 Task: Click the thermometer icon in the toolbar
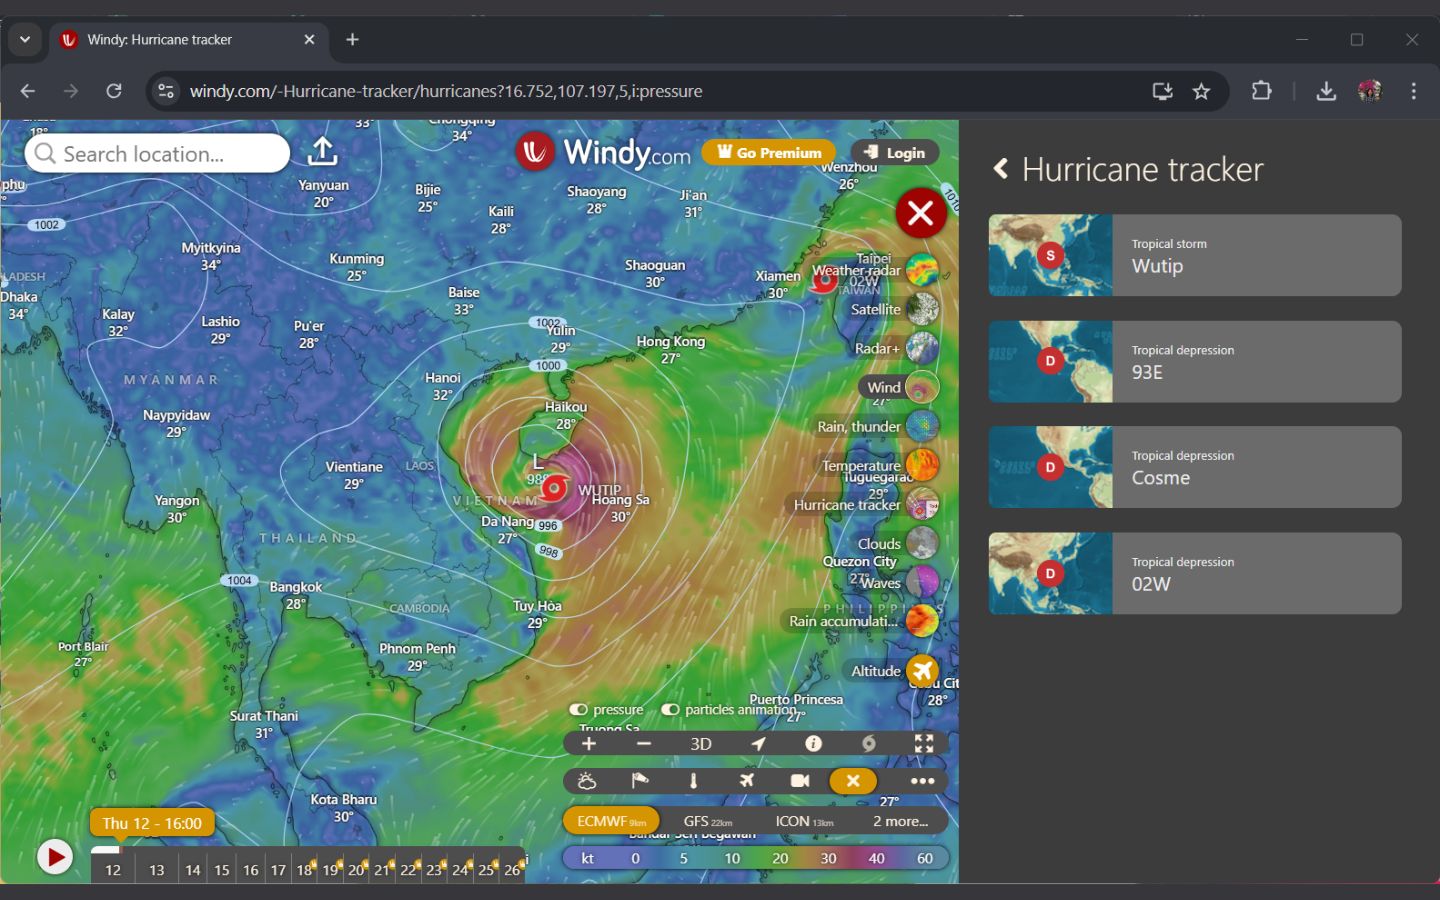[693, 781]
